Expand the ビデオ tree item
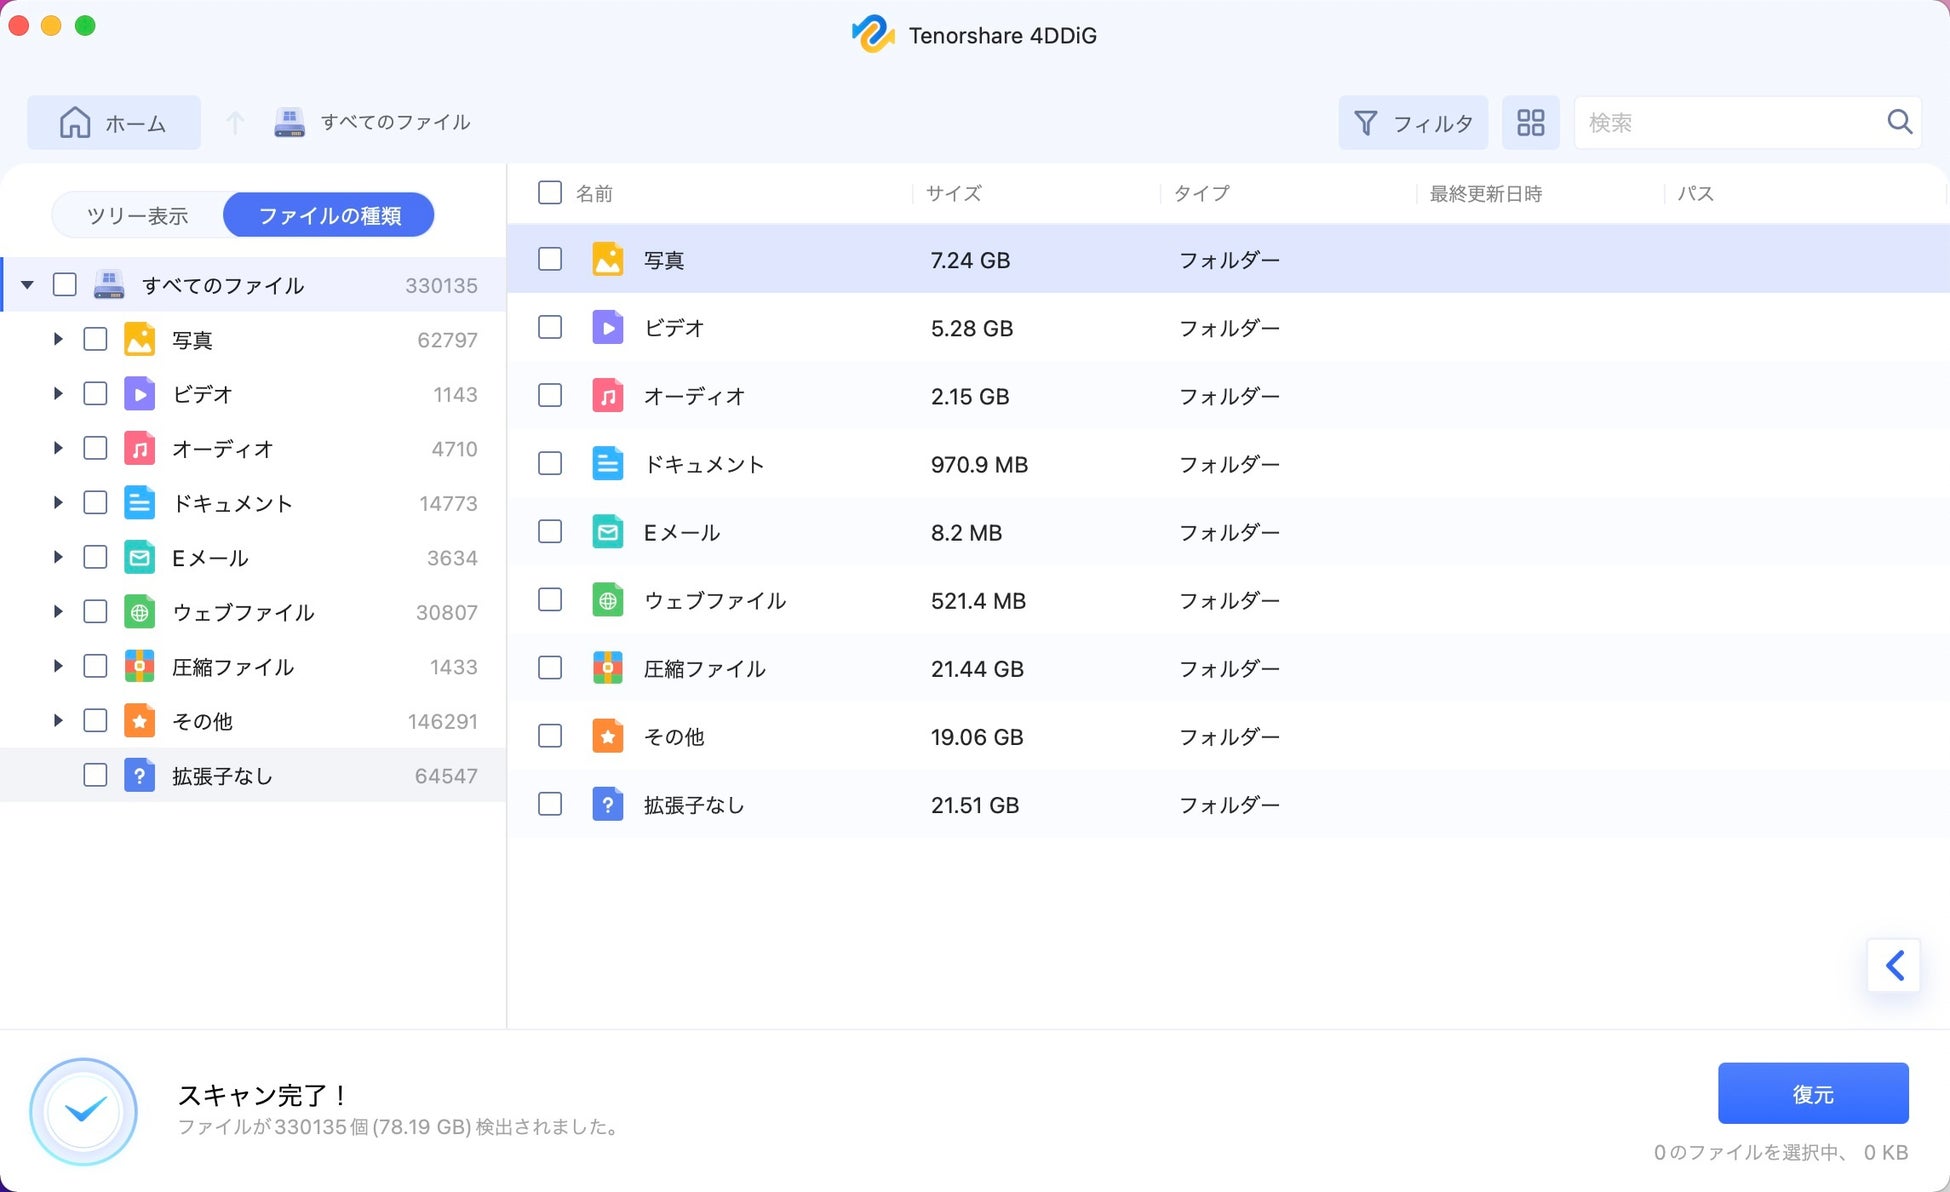 point(57,393)
